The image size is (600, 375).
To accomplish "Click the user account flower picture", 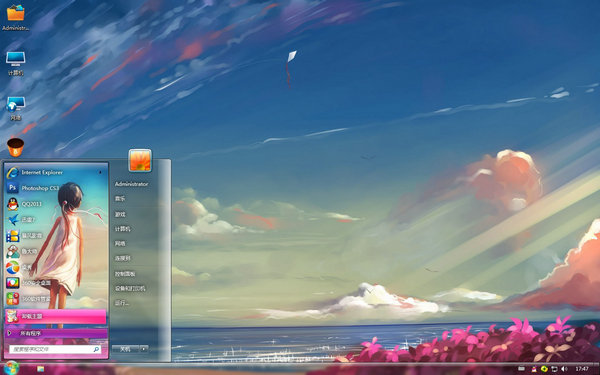I will point(140,160).
